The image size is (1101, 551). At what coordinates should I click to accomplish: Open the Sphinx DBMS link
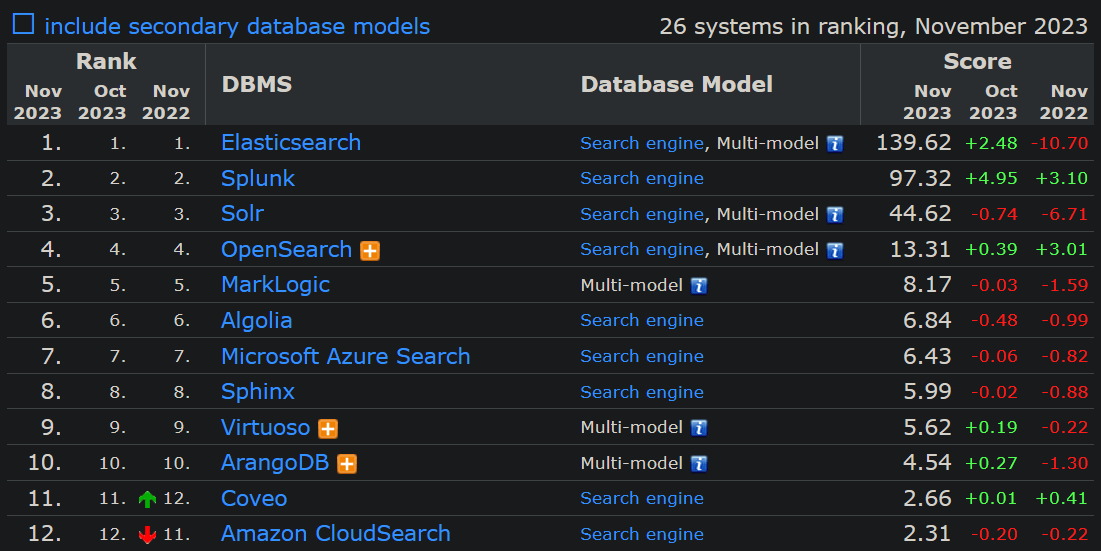(x=258, y=392)
